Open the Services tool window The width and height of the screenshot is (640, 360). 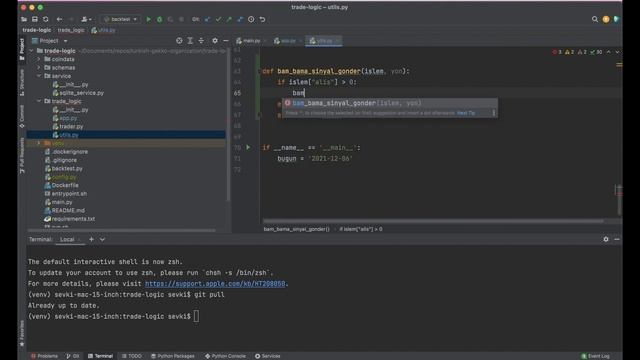(268, 356)
